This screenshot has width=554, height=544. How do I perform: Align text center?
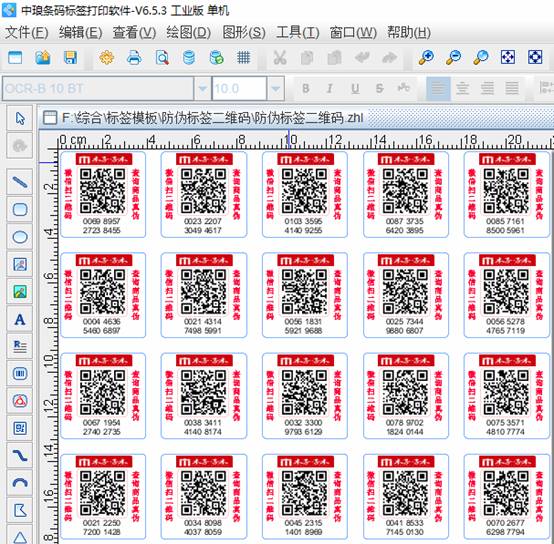(x=462, y=88)
